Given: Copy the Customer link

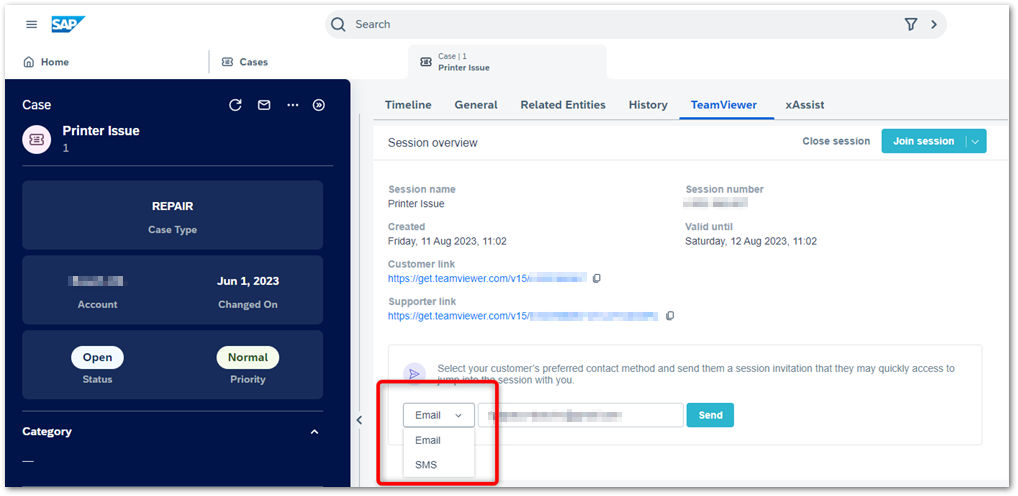Looking at the screenshot, I should [597, 279].
